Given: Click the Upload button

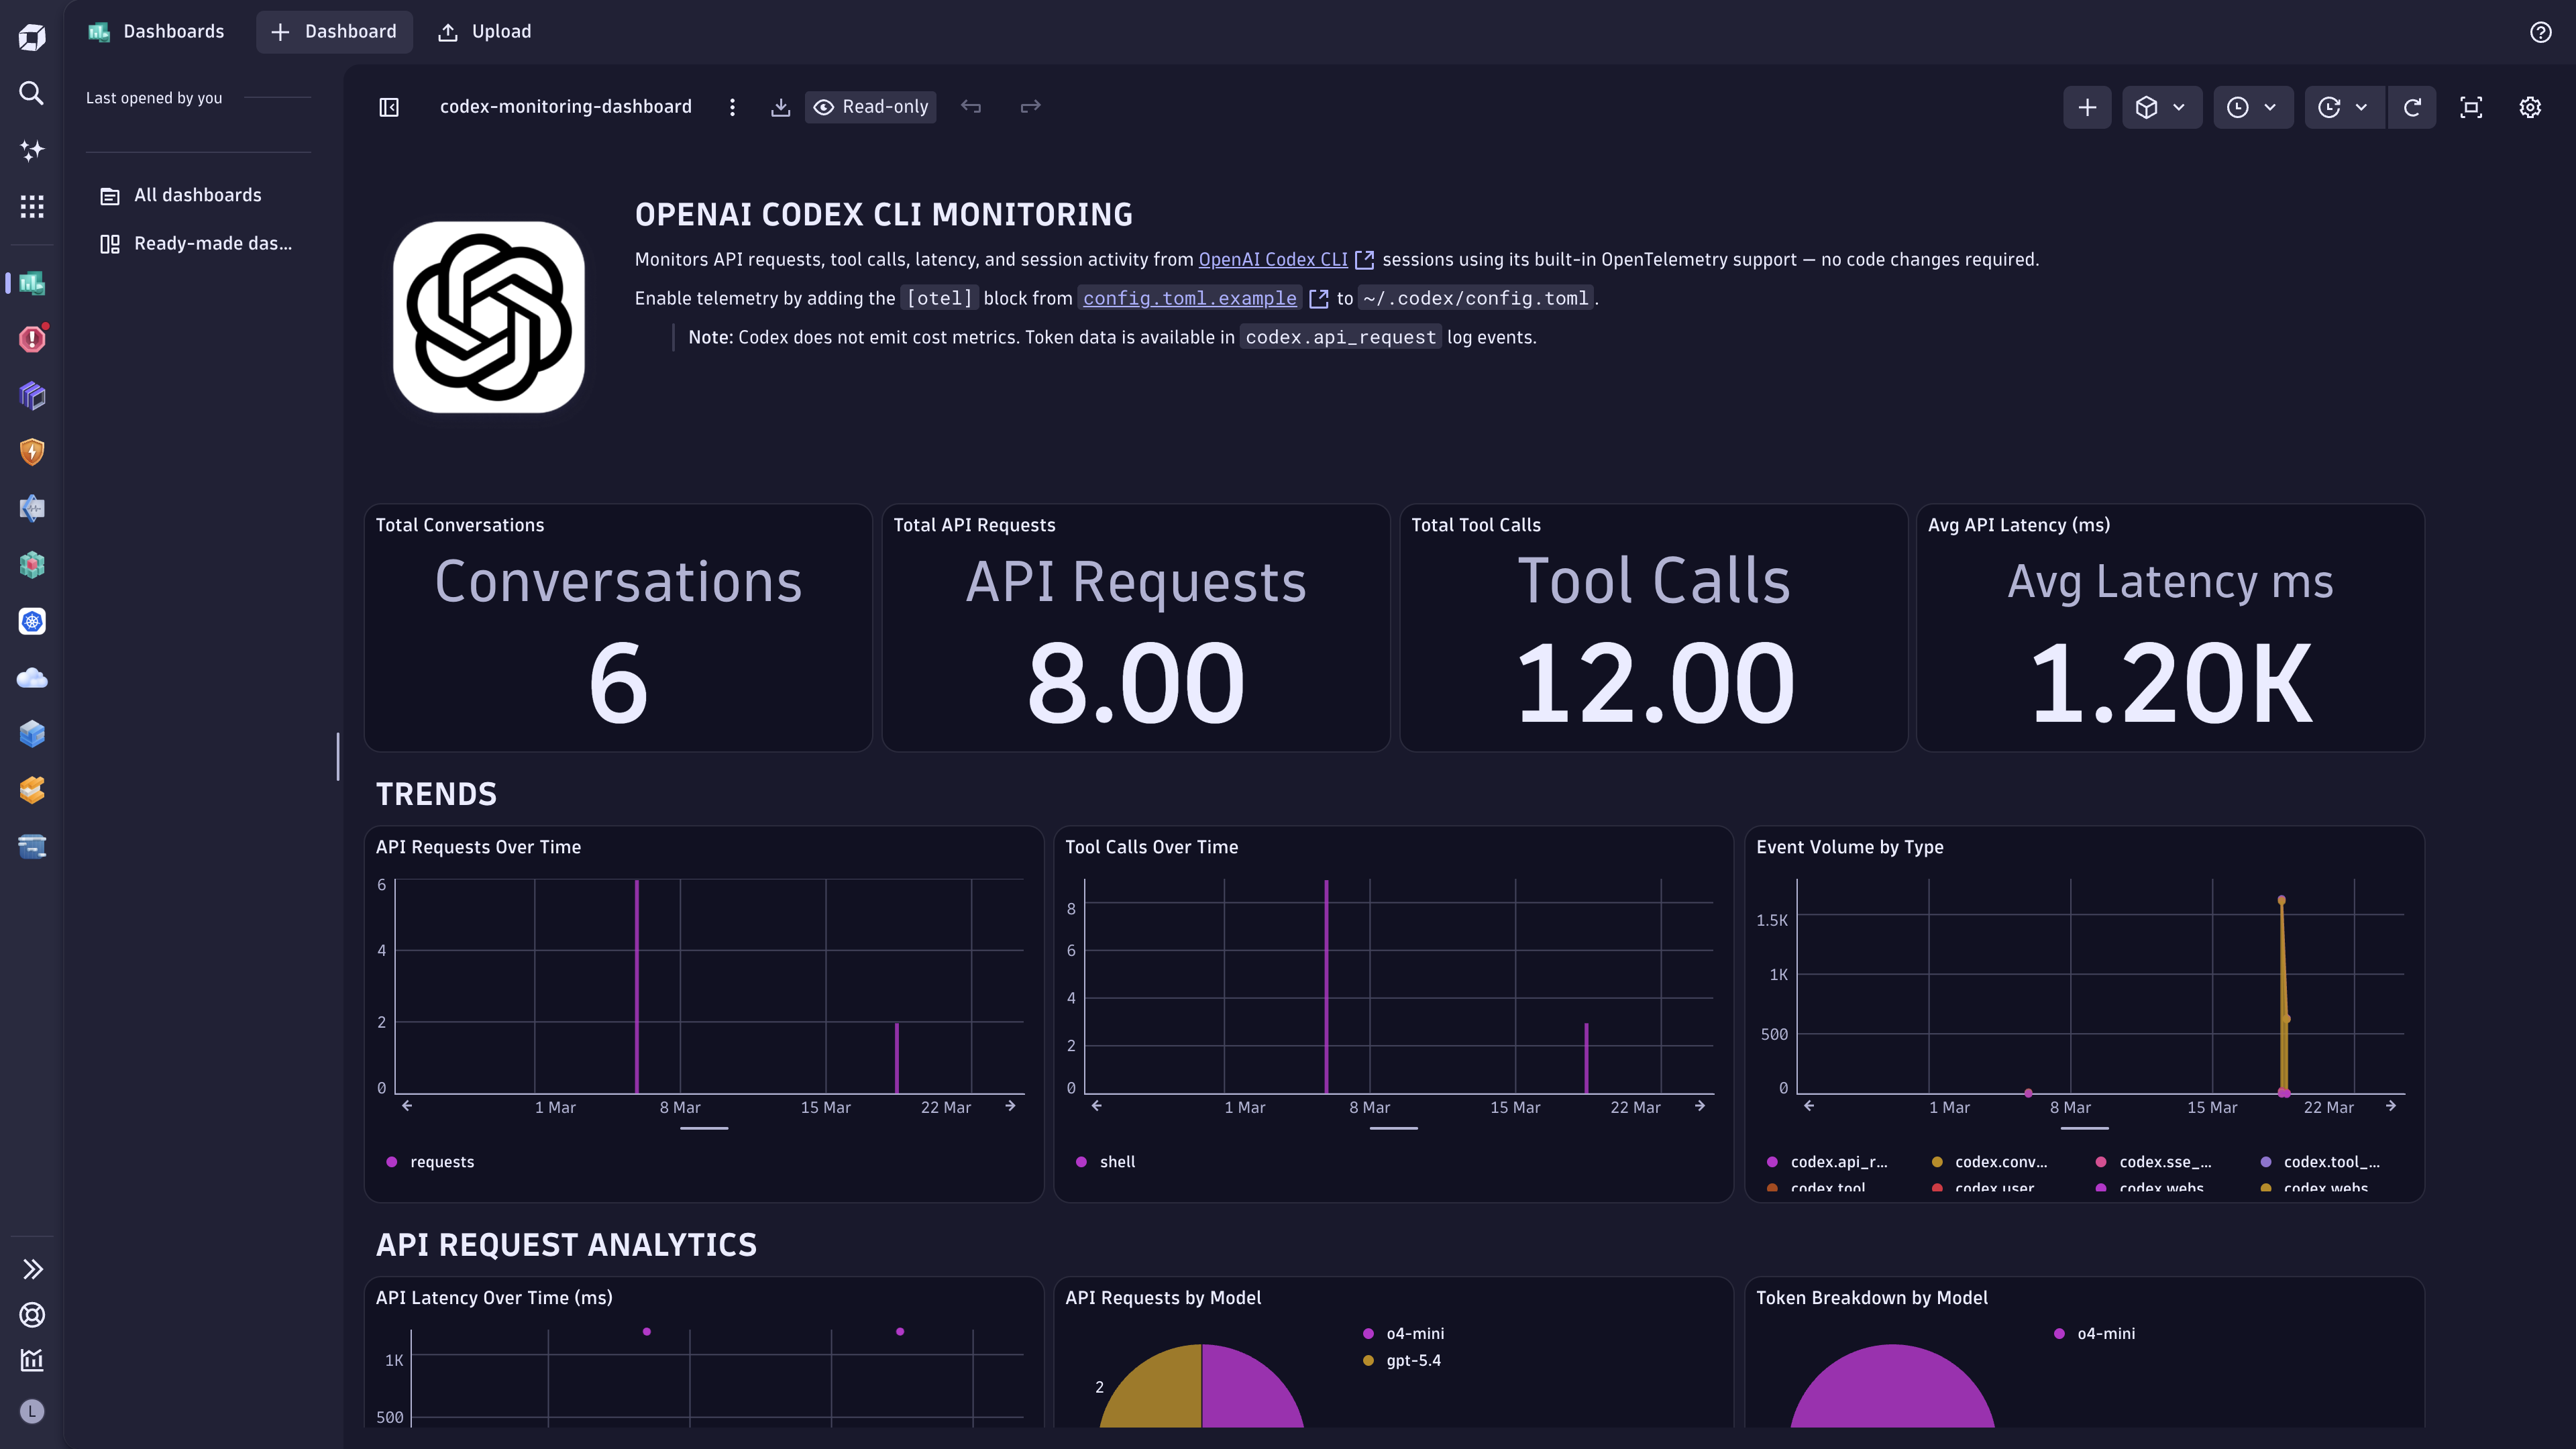Looking at the screenshot, I should click(x=485, y=32).
